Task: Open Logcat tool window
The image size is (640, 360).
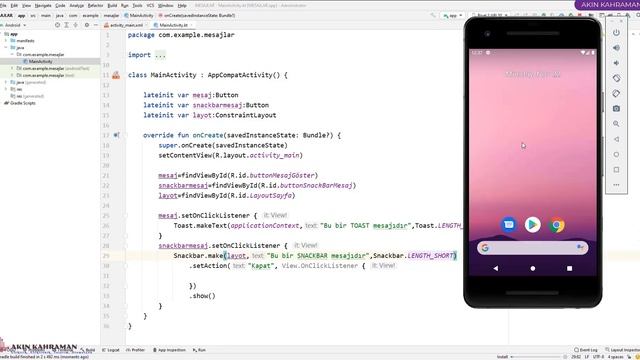Action: point(111,350)
